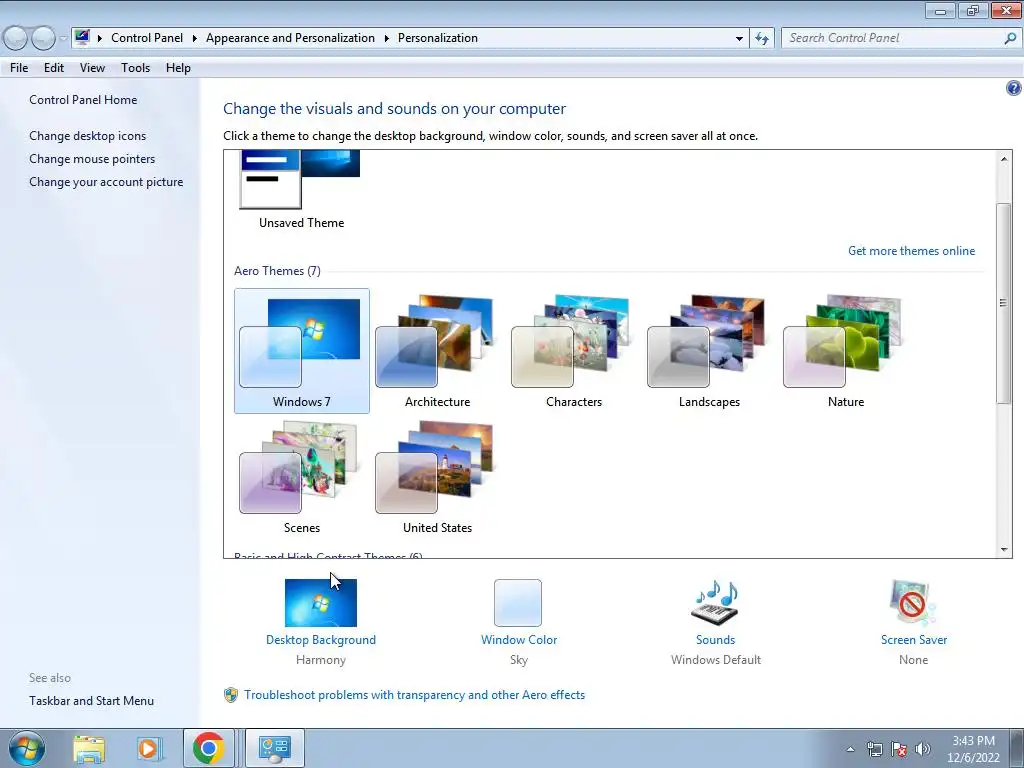Viewport: 1024px width, 768px height.
Task: Open Window Color swatch
Action: pos(518,603)
